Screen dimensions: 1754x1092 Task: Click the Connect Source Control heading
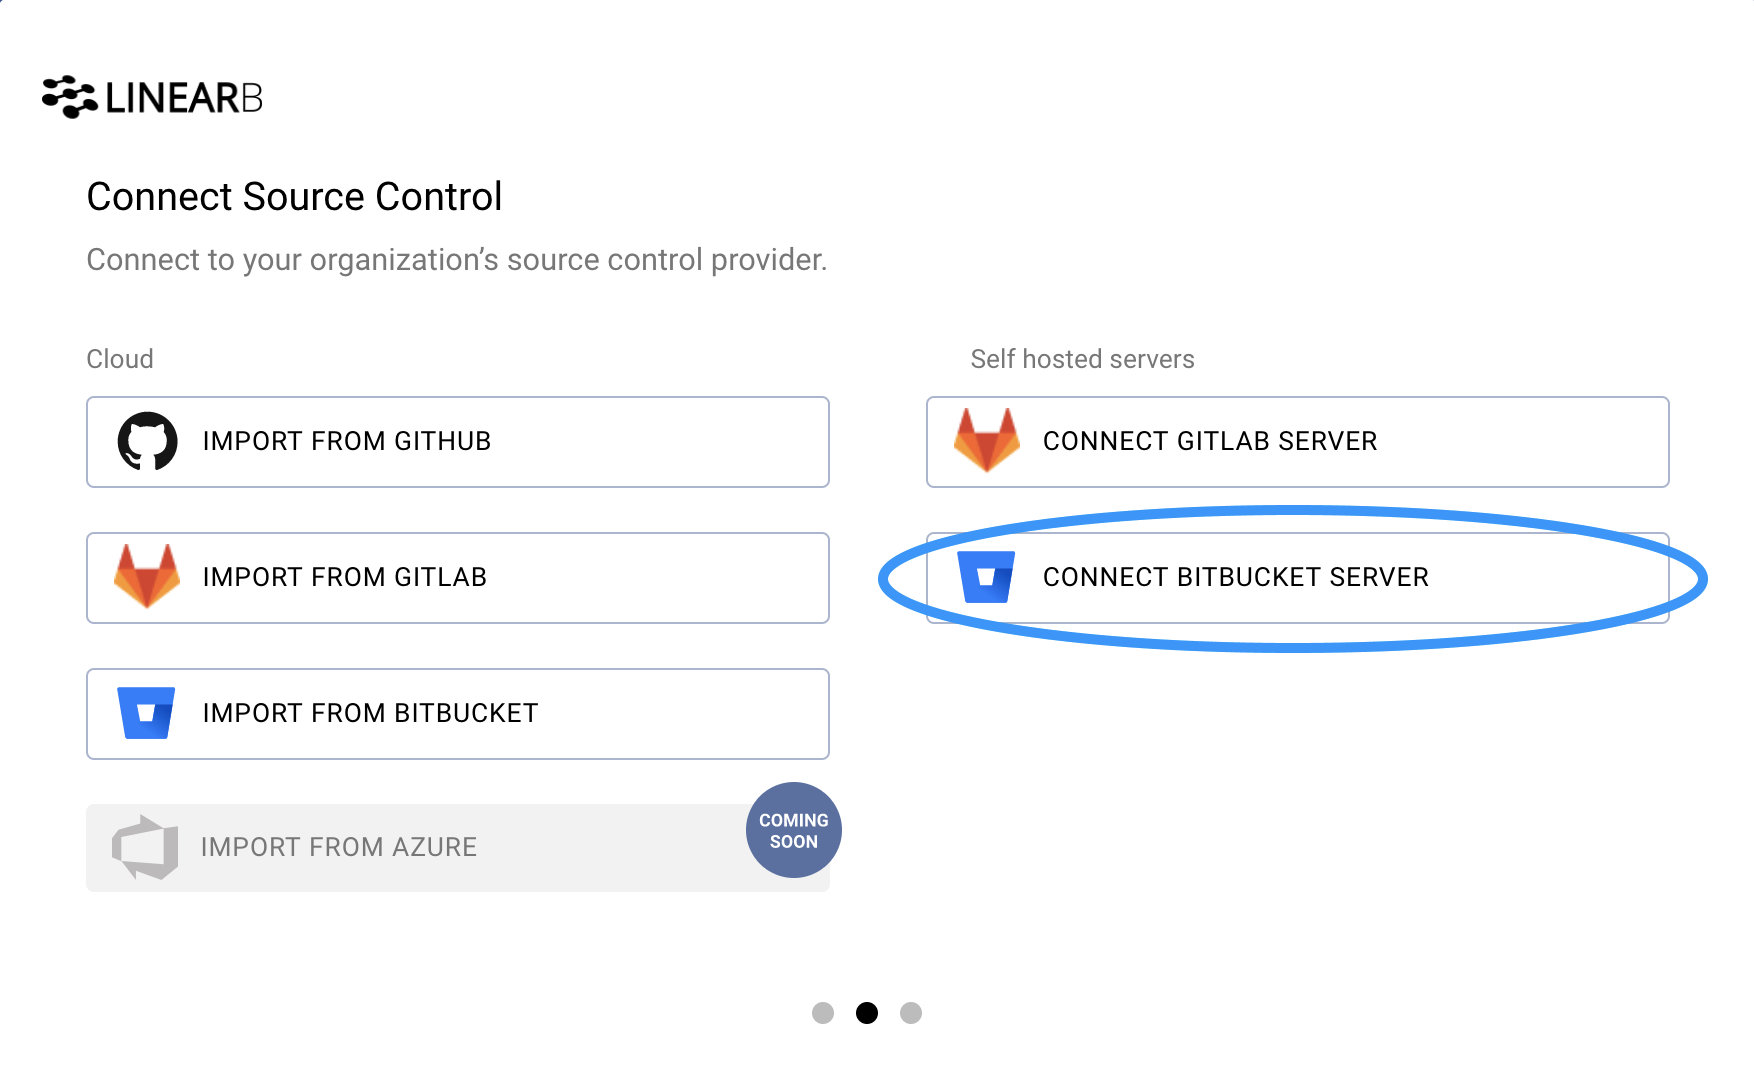(294, 197)
